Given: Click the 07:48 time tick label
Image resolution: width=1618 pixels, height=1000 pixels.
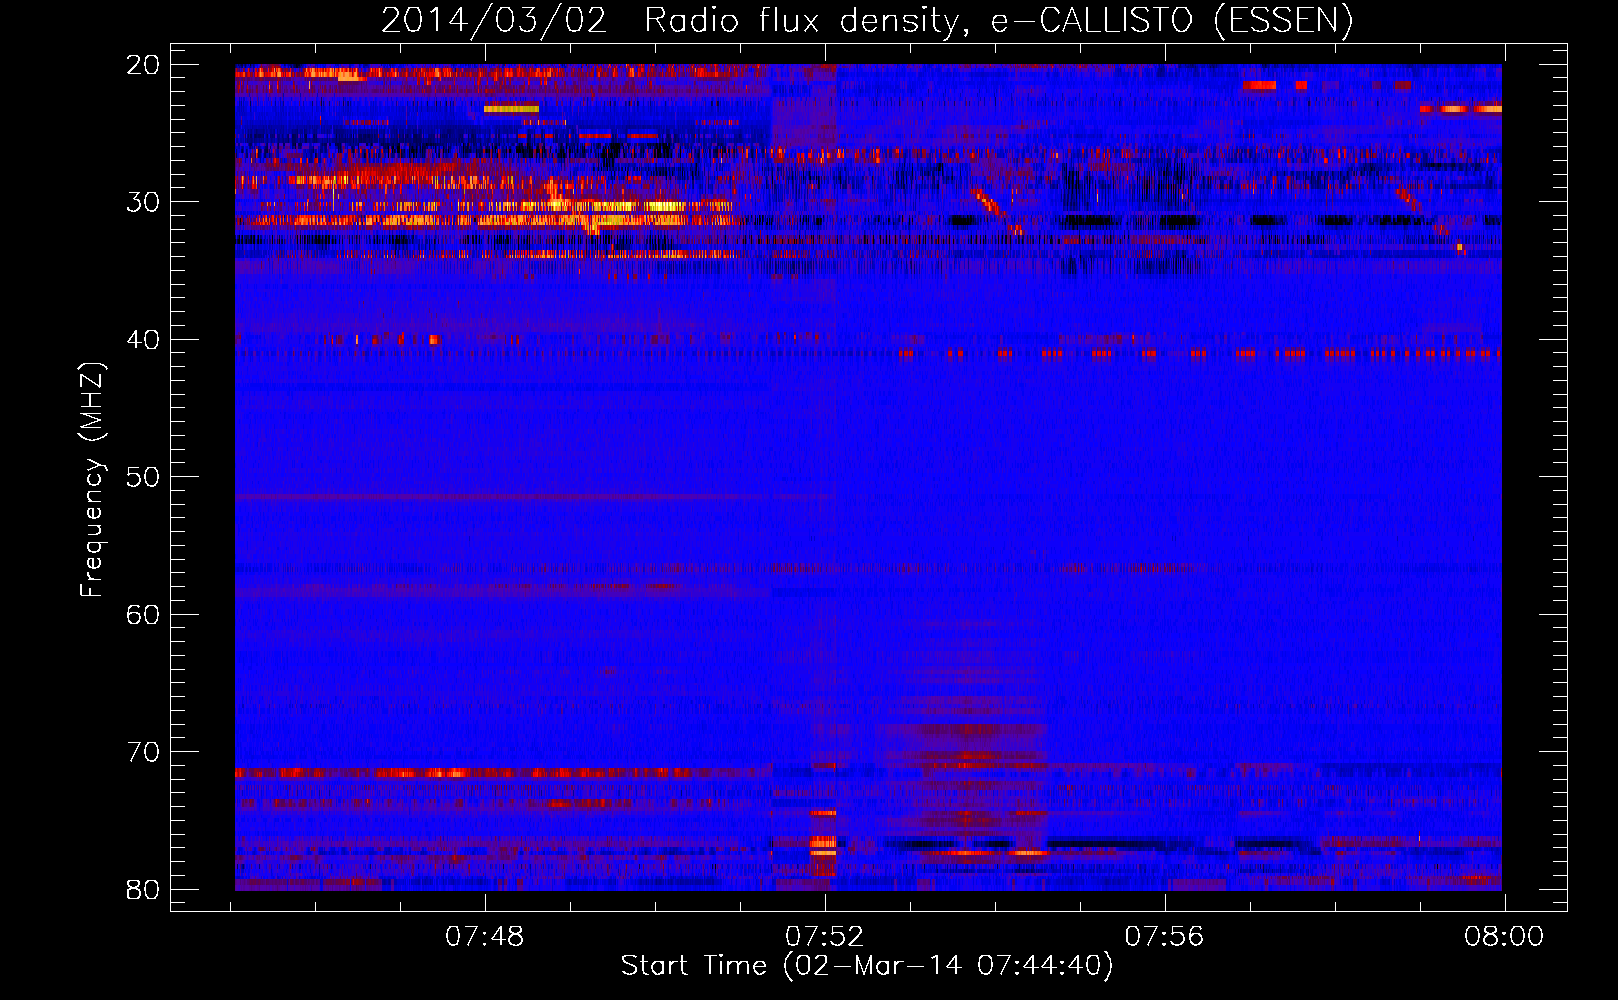Looking at the screenshot, I should coord(485,937).
